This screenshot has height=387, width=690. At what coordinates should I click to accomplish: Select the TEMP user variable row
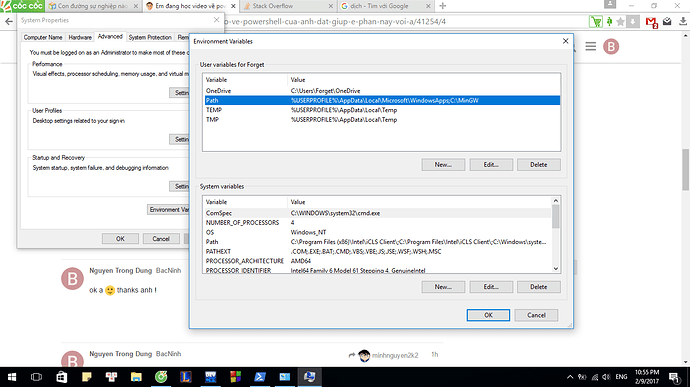382,110
